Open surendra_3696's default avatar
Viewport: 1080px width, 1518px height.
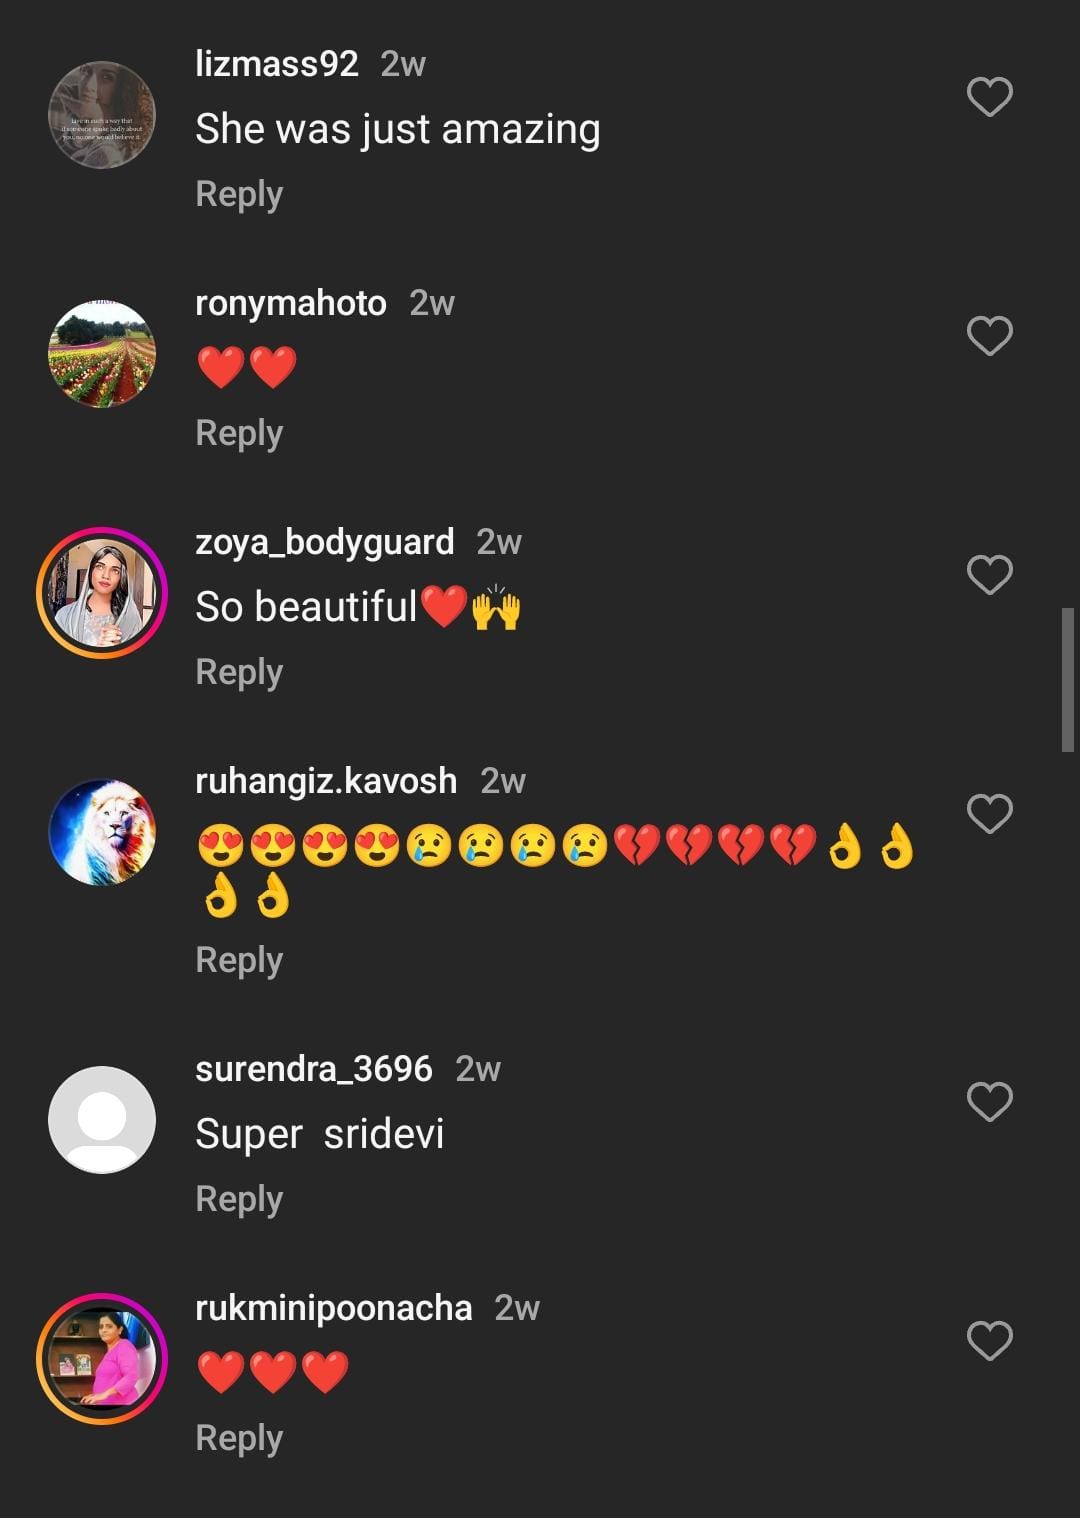102,1120
